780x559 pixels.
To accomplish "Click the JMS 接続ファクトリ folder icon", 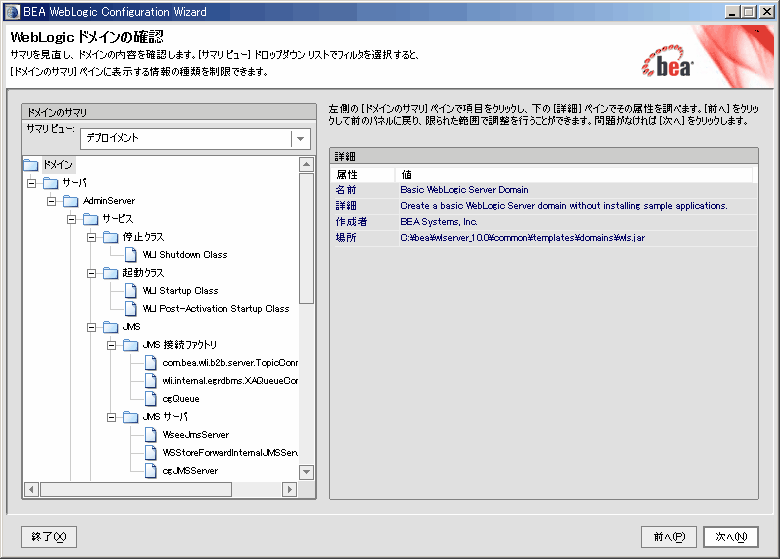I will 130,345.
